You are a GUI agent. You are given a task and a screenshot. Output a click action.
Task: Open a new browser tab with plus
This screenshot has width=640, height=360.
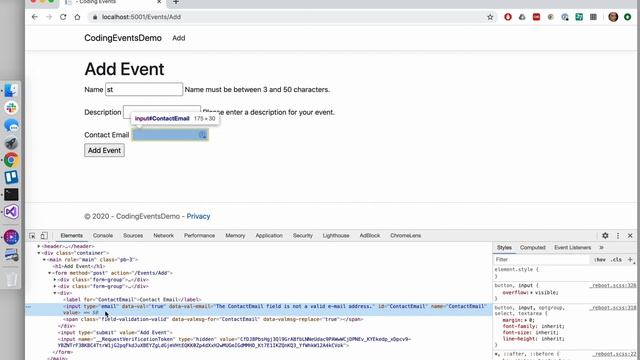coord(176,2)
